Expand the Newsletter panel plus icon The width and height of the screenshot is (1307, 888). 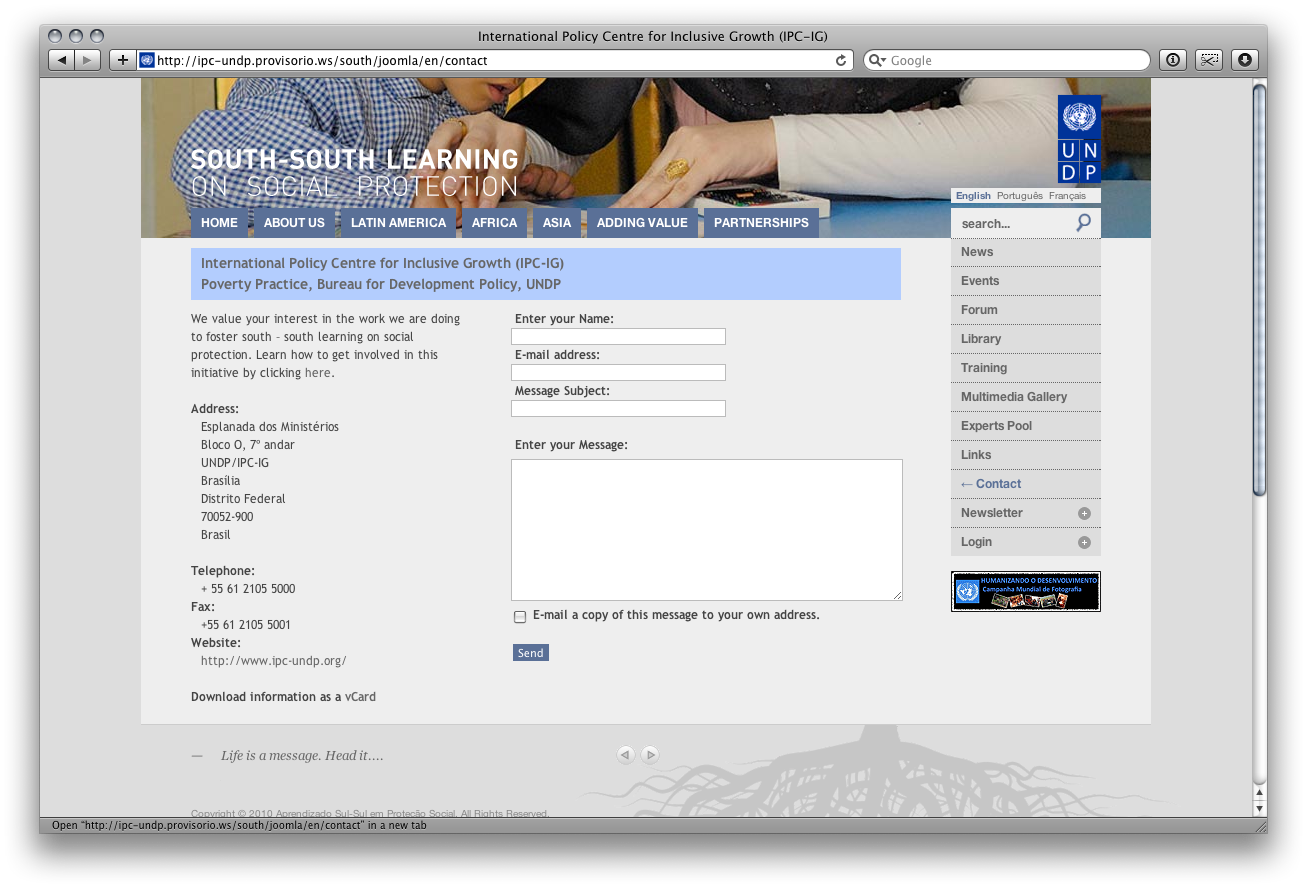[1084, 513]
